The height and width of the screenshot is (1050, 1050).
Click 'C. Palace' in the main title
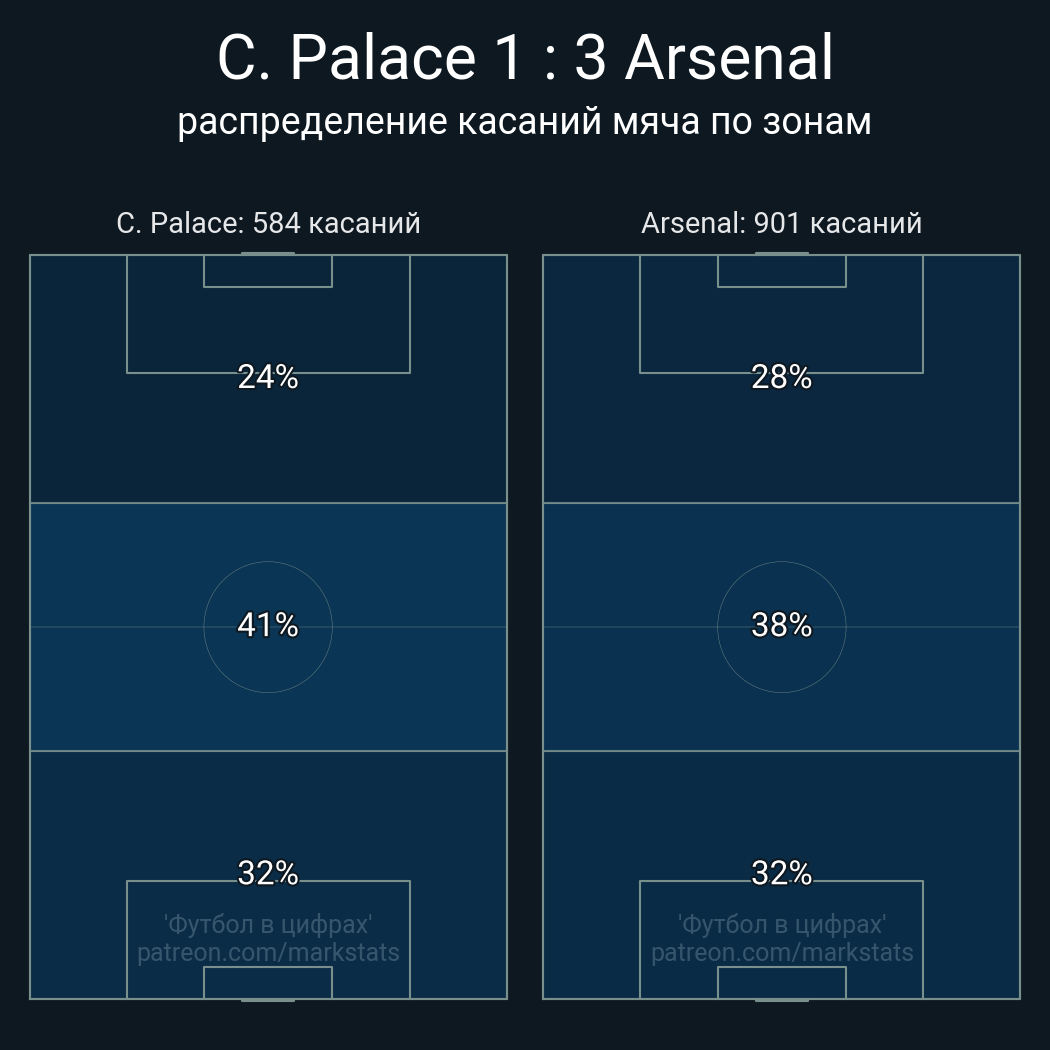coord(345,58)
